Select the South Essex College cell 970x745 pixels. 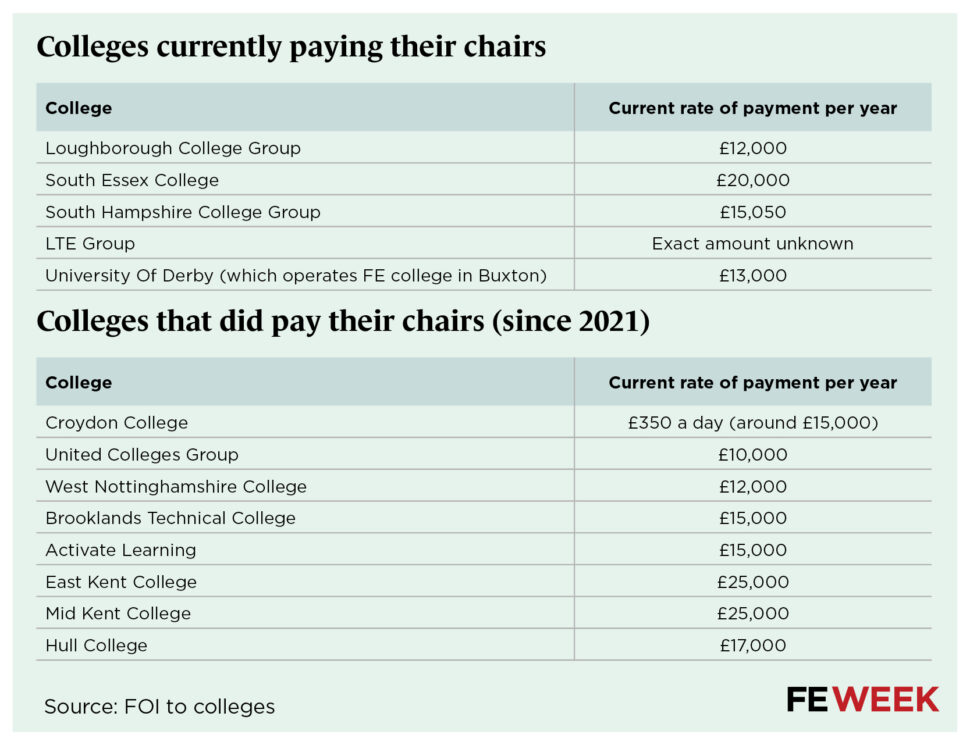[x=132, y=180]
